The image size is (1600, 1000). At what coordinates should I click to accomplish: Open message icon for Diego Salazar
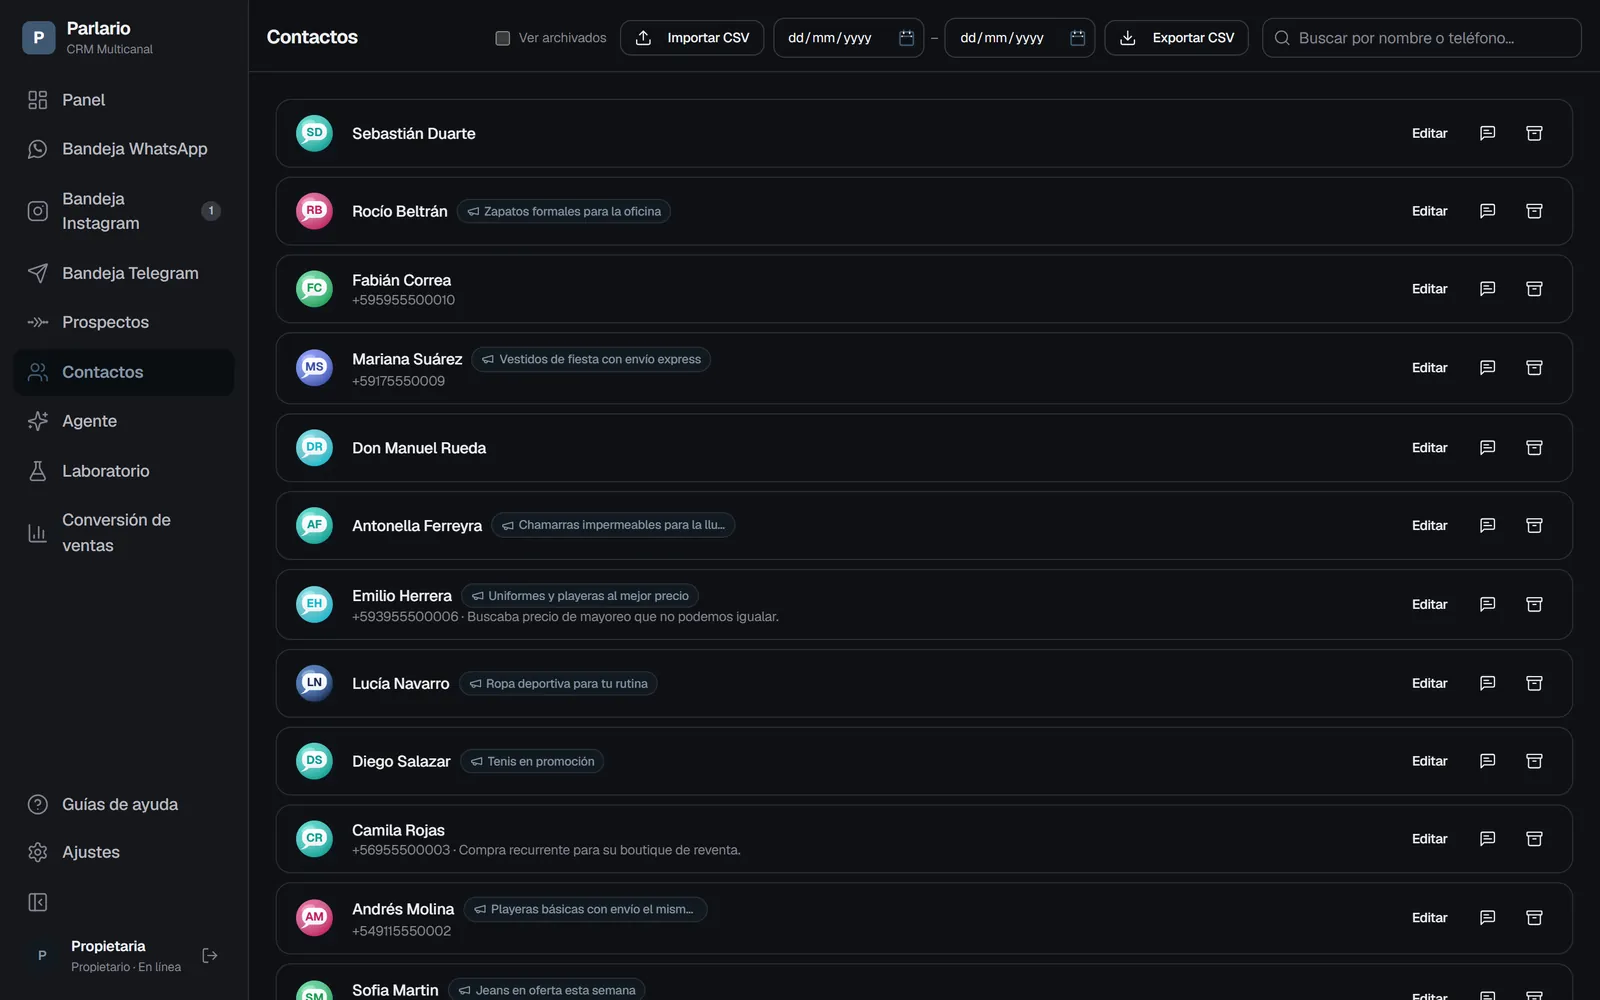pos(1487,761)
